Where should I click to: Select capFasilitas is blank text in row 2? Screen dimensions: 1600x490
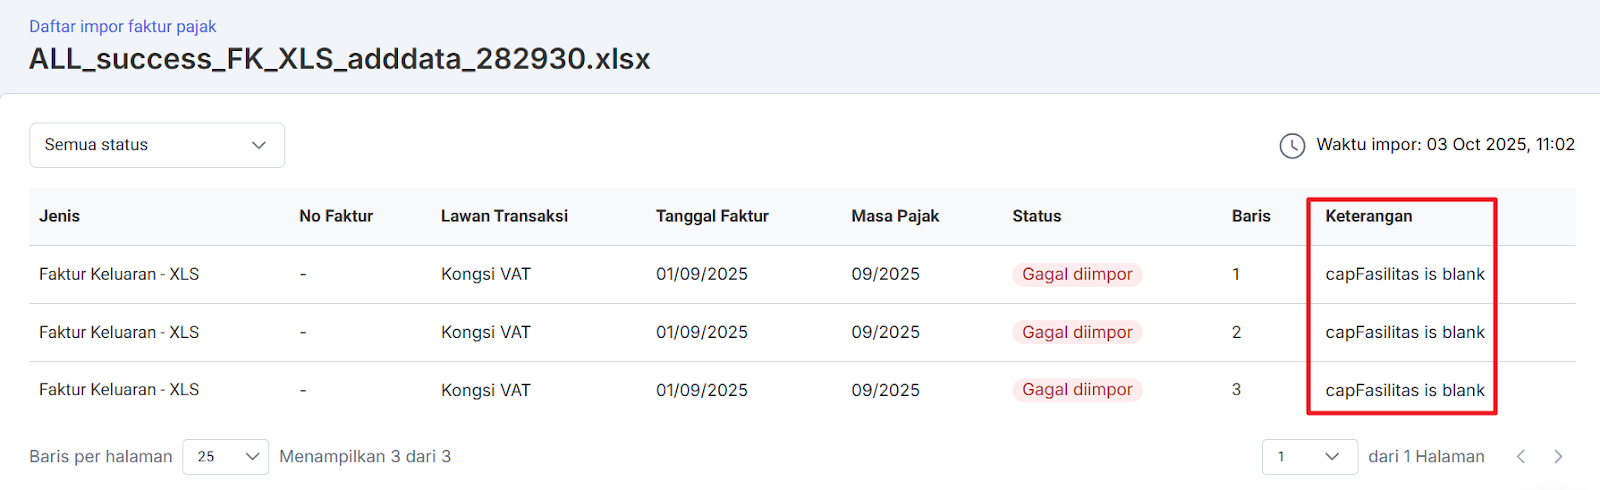pos(1404,332)
